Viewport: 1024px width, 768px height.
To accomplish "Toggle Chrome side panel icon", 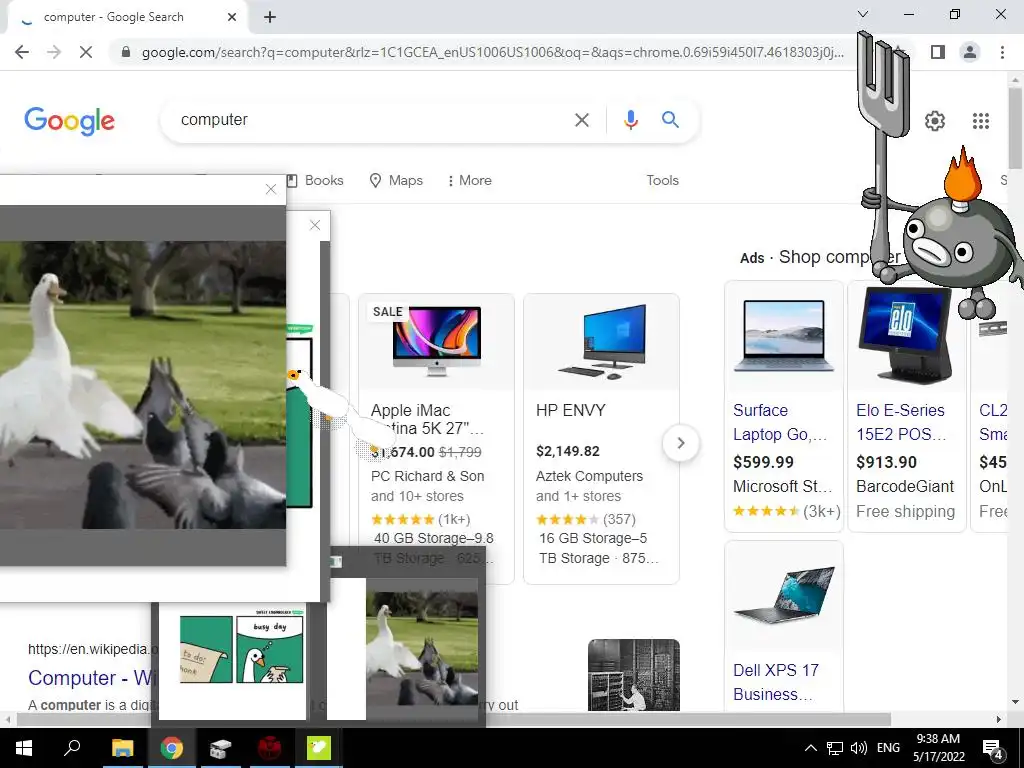I will (x=938, y=52).
